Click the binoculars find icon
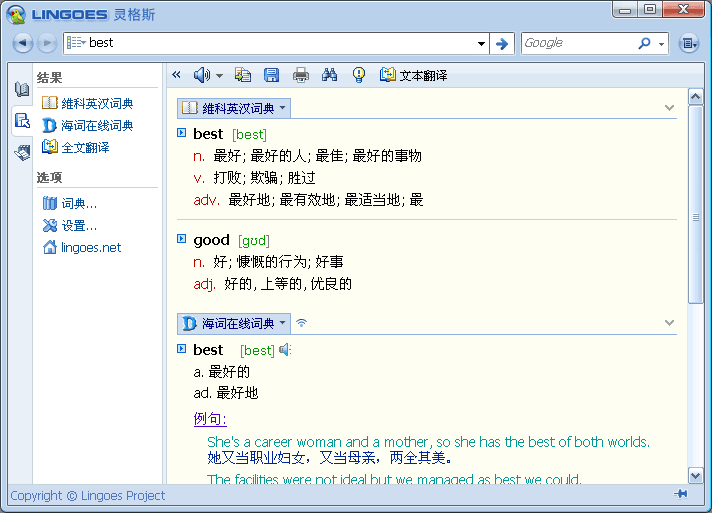Viewport: 712px width, 513px height. click(330, 75)
